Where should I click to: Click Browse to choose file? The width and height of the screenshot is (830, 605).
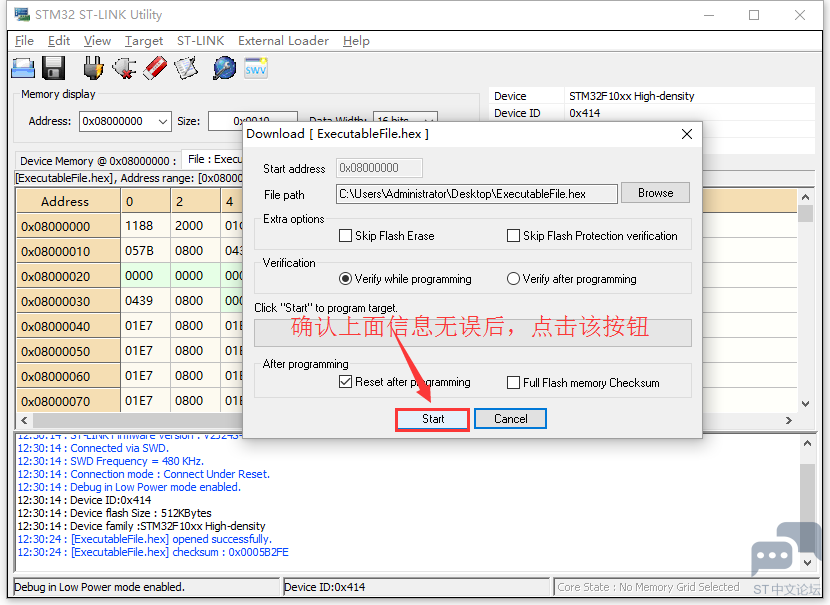[655, 193]
